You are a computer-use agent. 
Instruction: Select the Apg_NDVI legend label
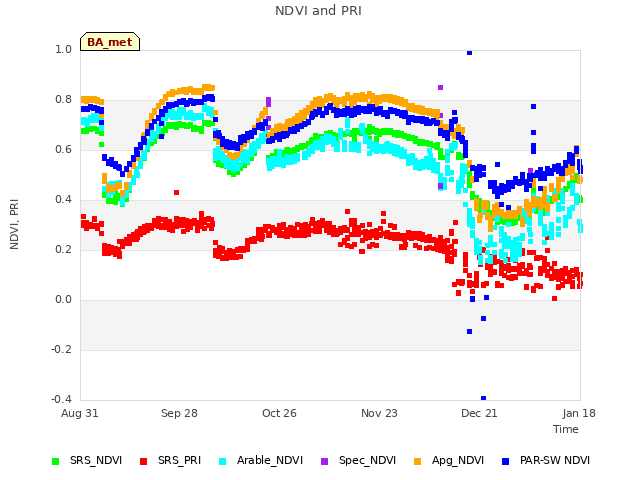(458, 460)
